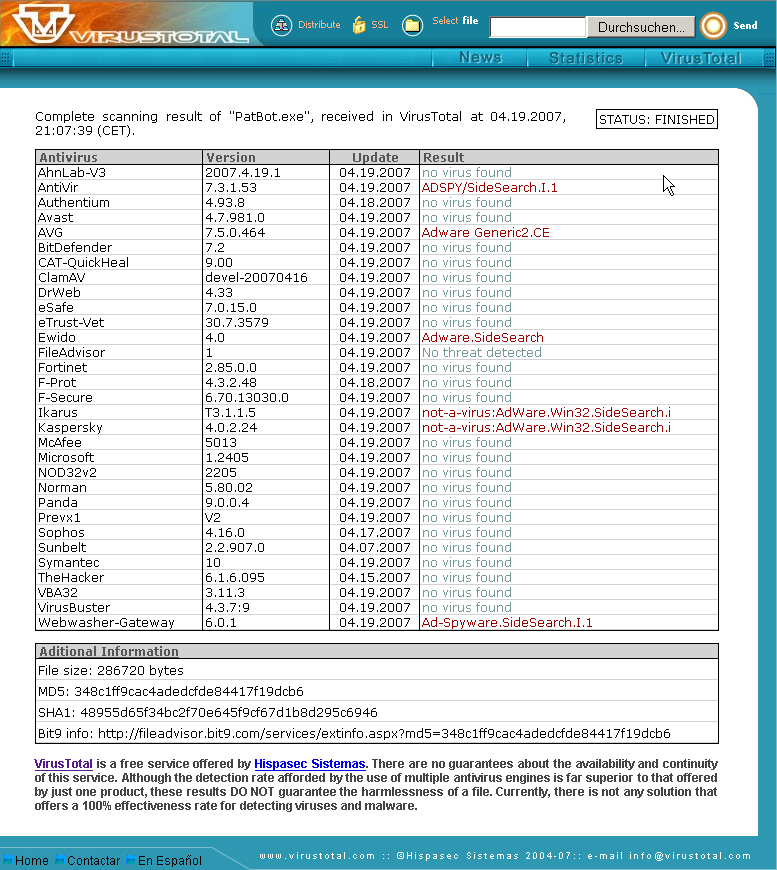The image size is (777, 870).
Task: Click the devel-20070416 version cell
Action: pos(256,277)
